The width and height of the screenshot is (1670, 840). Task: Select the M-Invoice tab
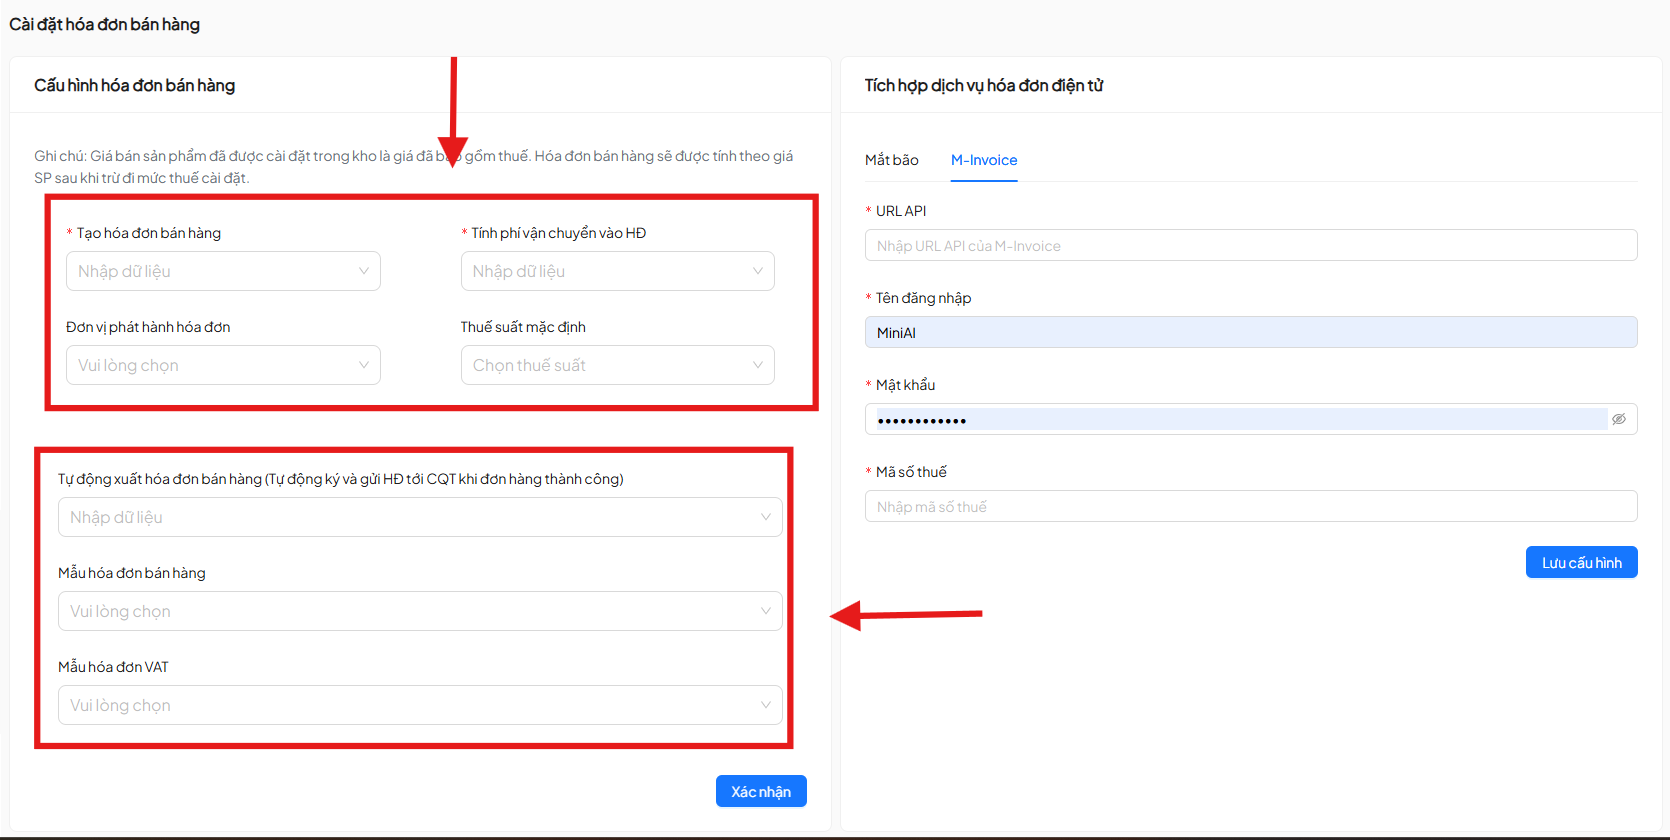pyautogui.click(x=983, y=160)
